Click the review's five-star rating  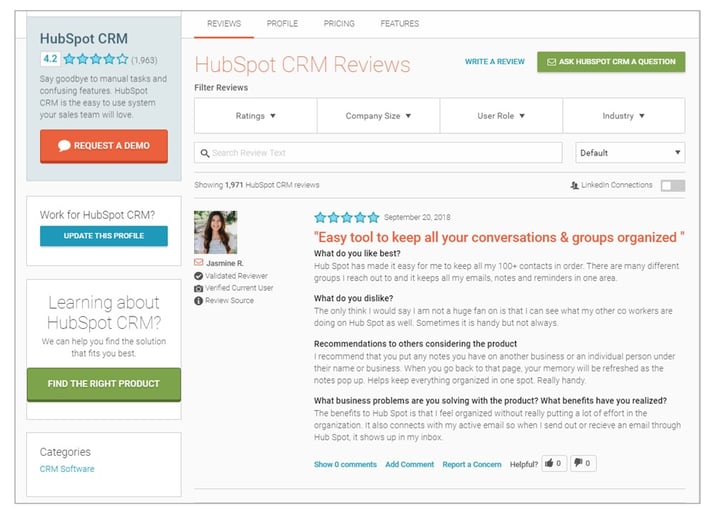point(346,217)
